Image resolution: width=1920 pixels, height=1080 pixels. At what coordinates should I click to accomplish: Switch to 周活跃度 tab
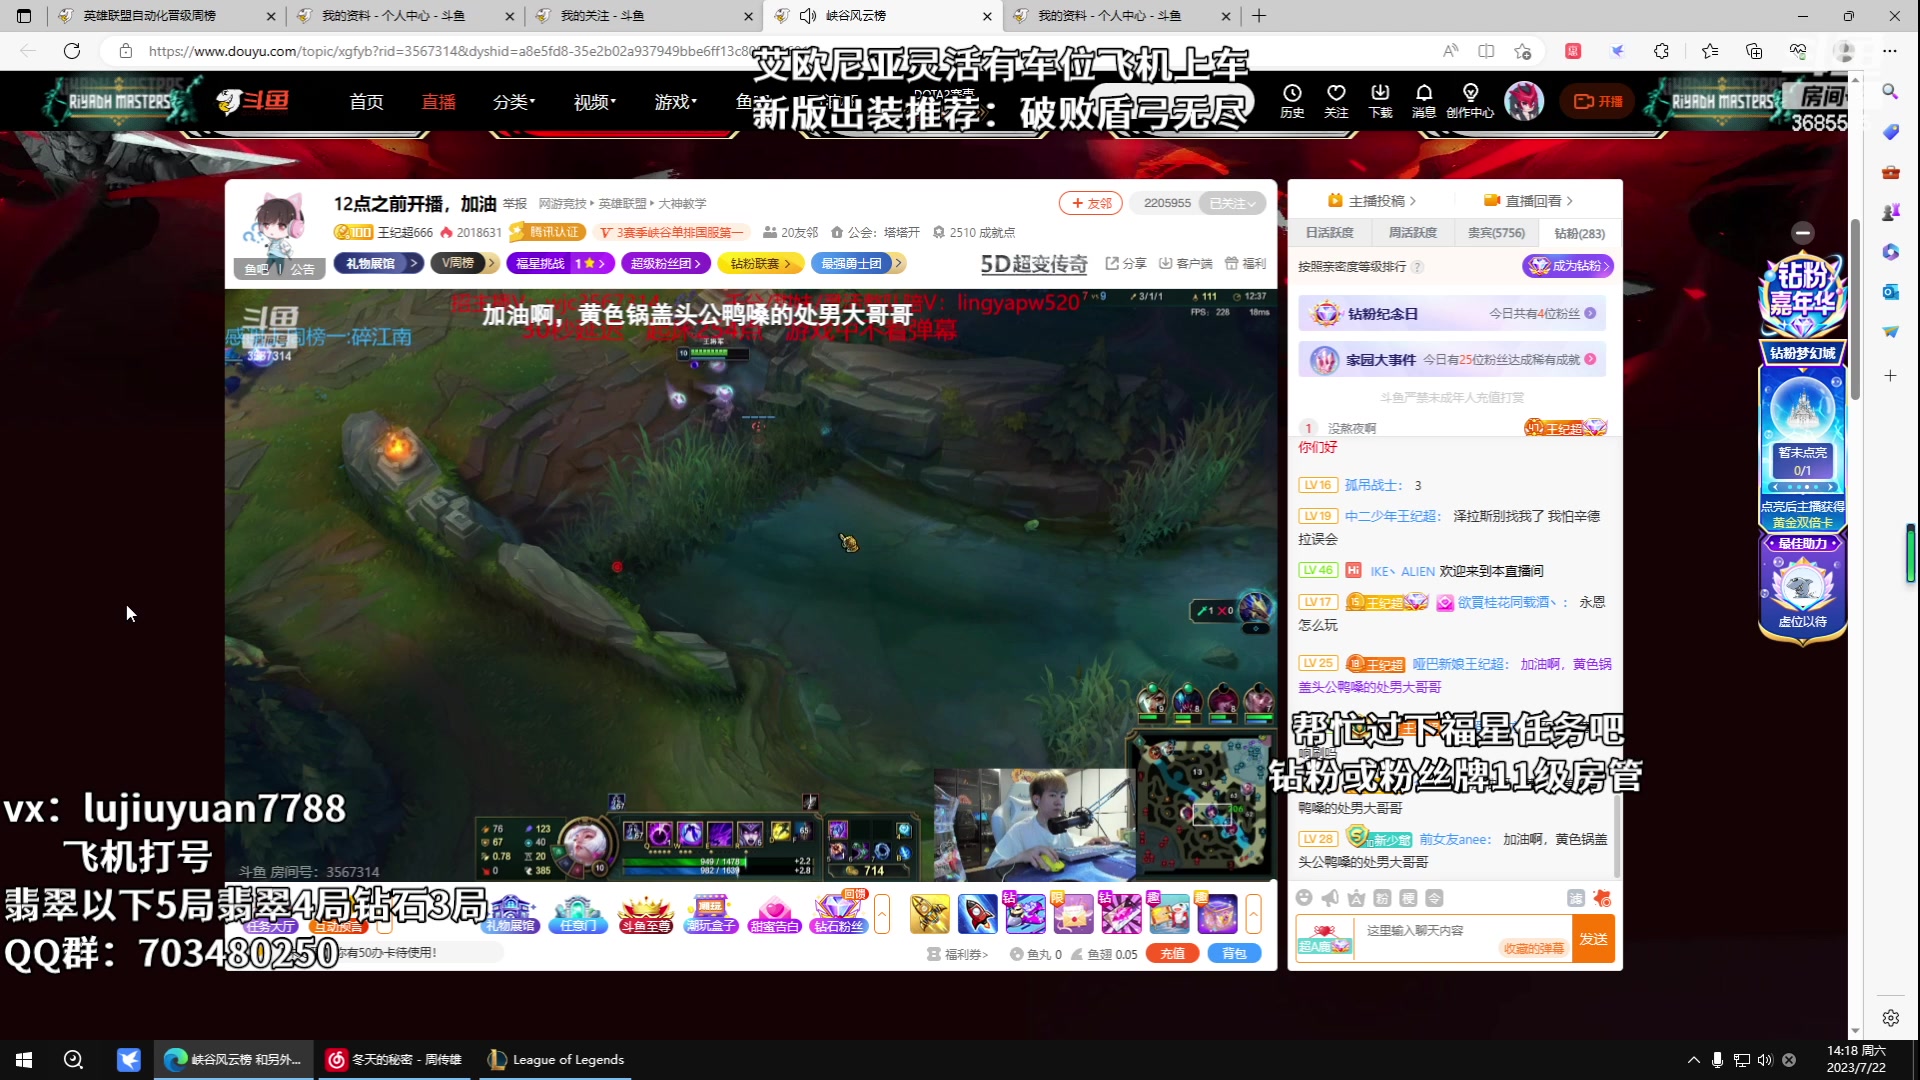click(x=1412, y=233)
